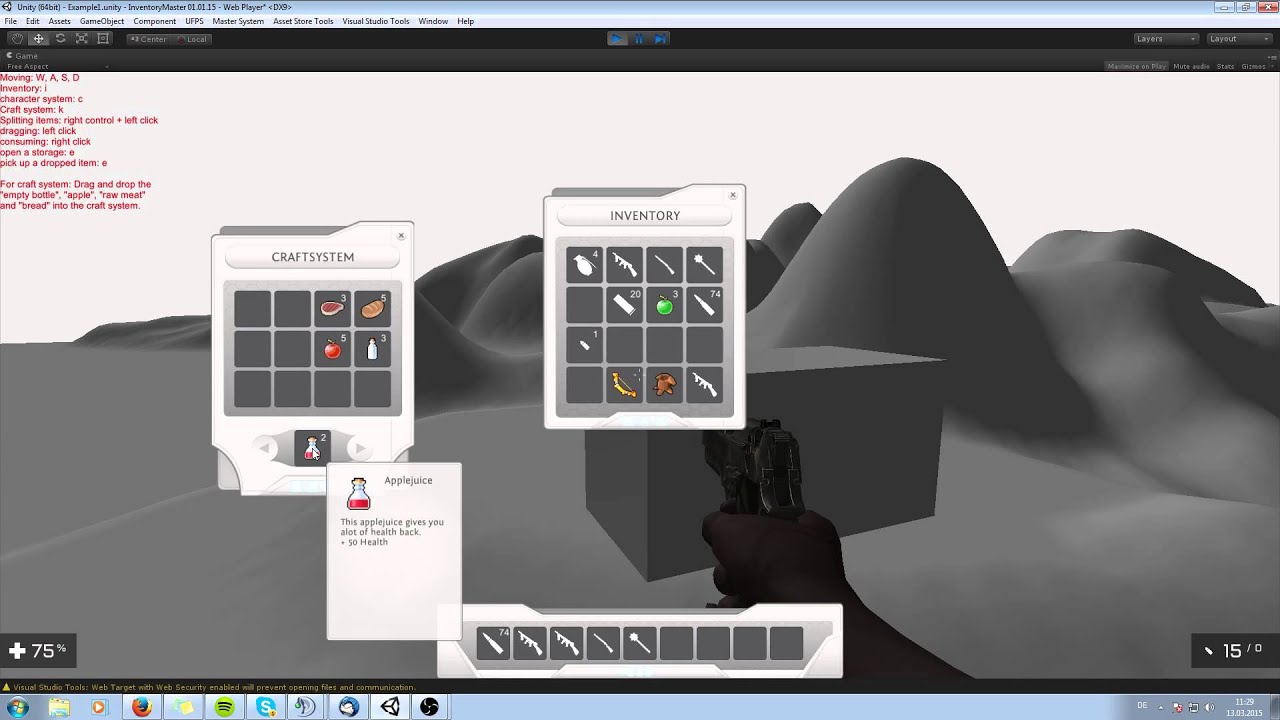The width and height of the screenshot is (1280, 720).
Task: Select the Game tab
Action: pyautogui.click(x=22, y=56)
